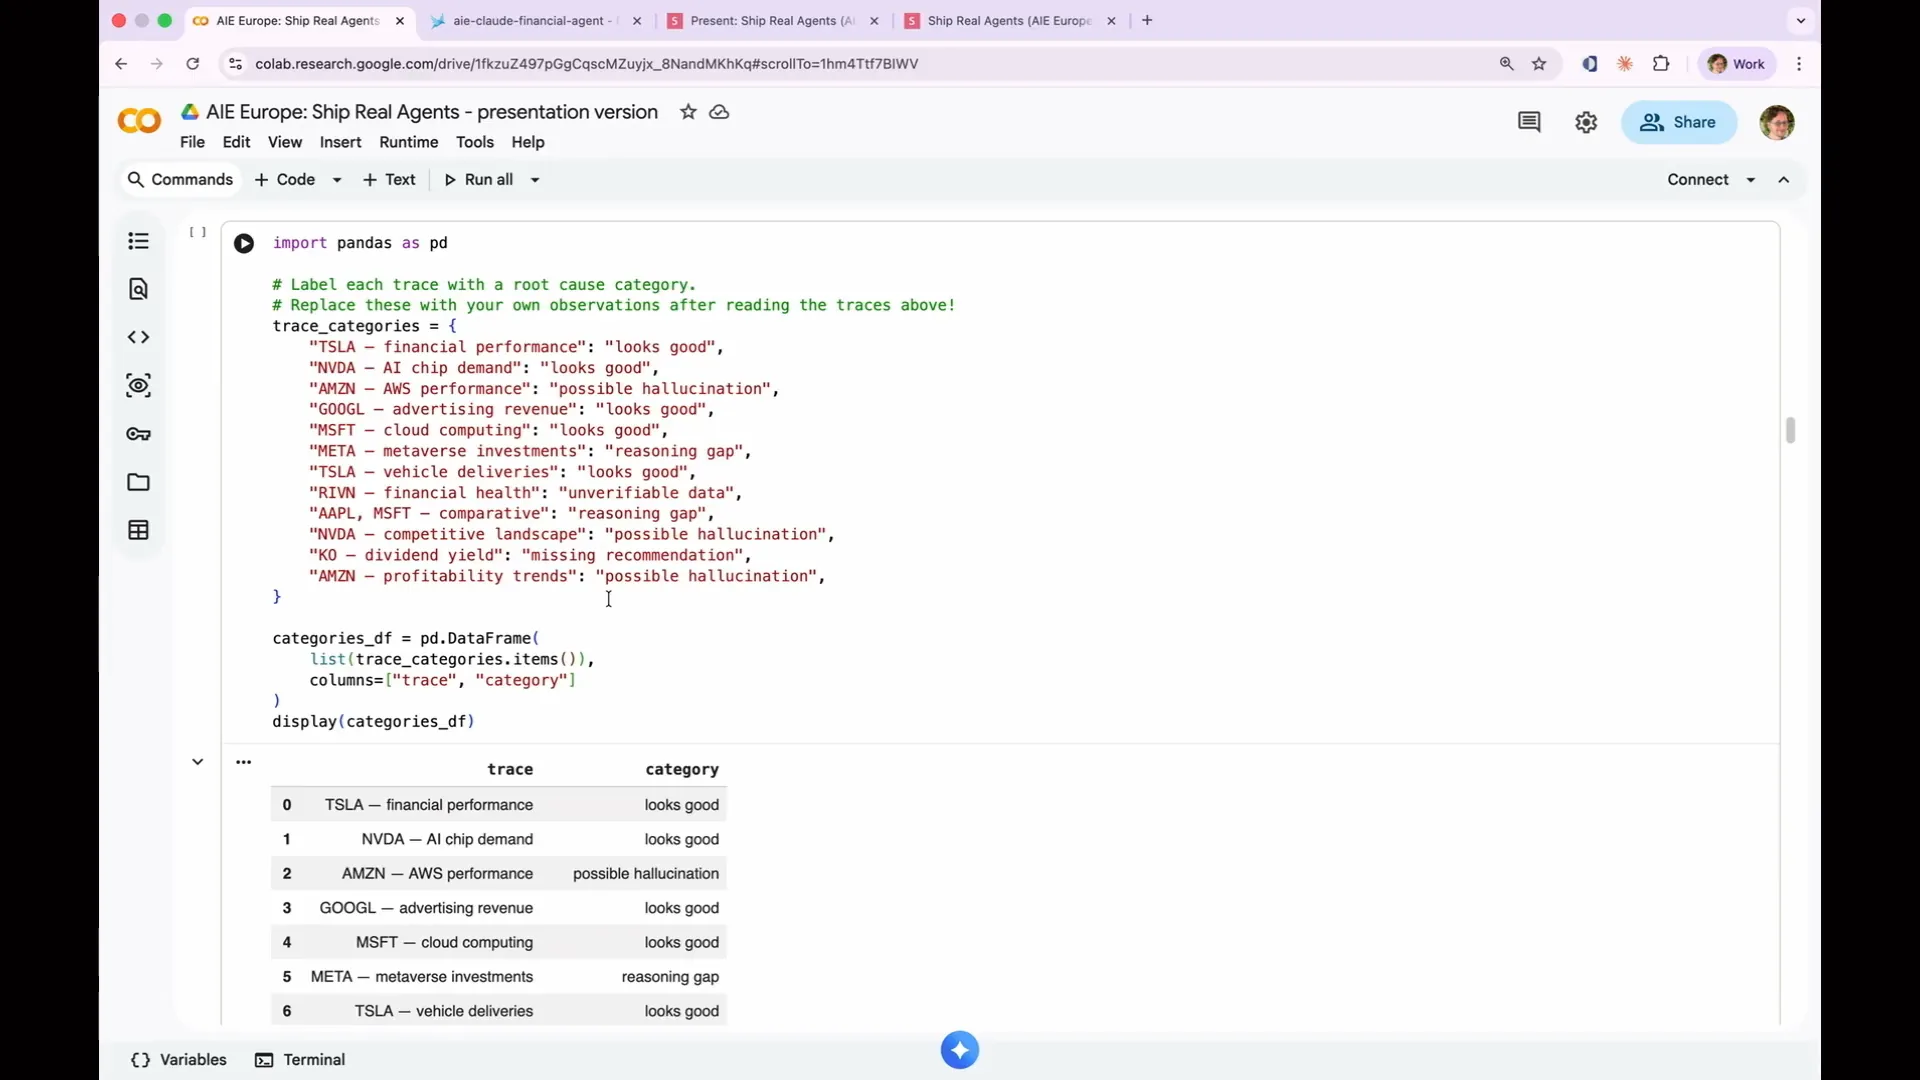
Task: Go back to the previous page
Action: point(121,64)
